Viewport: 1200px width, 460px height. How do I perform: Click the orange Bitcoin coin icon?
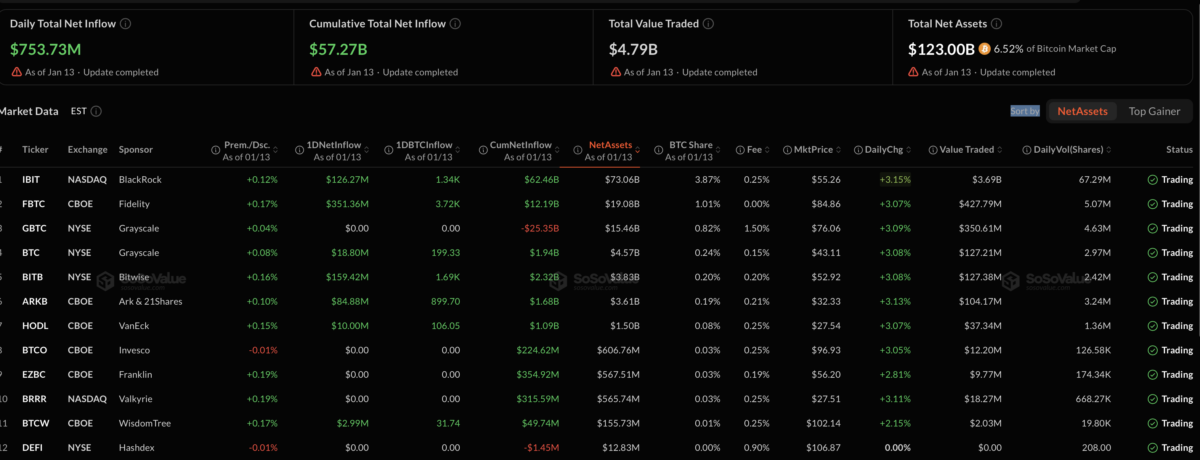[984, 48]
